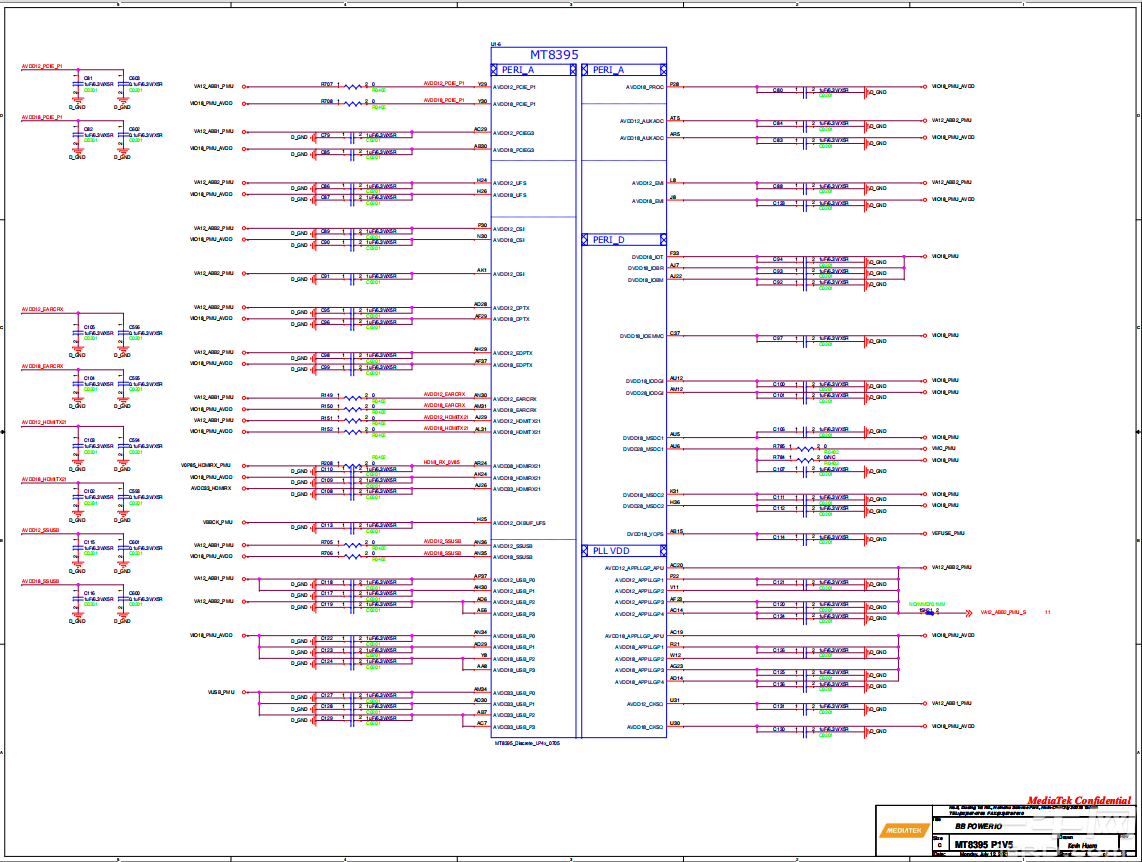Click the VMC_PMU net label
The image size is (1142, 862).
(945, 449)
